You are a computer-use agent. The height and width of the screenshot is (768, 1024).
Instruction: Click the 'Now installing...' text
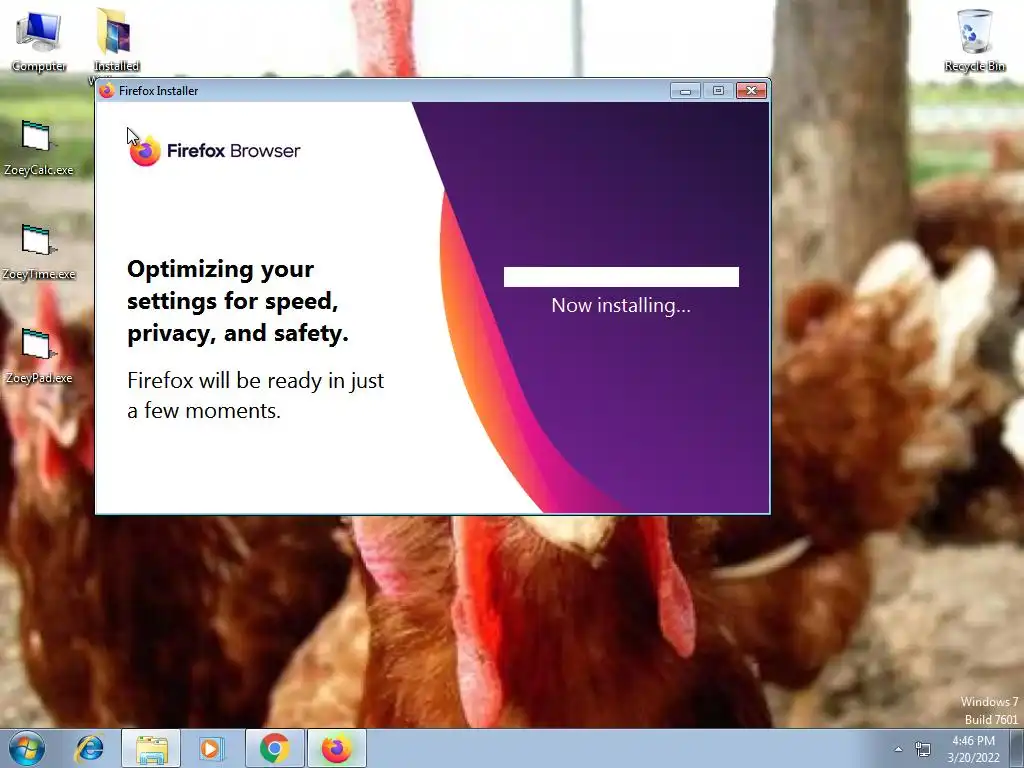click(x=620, y=305)
